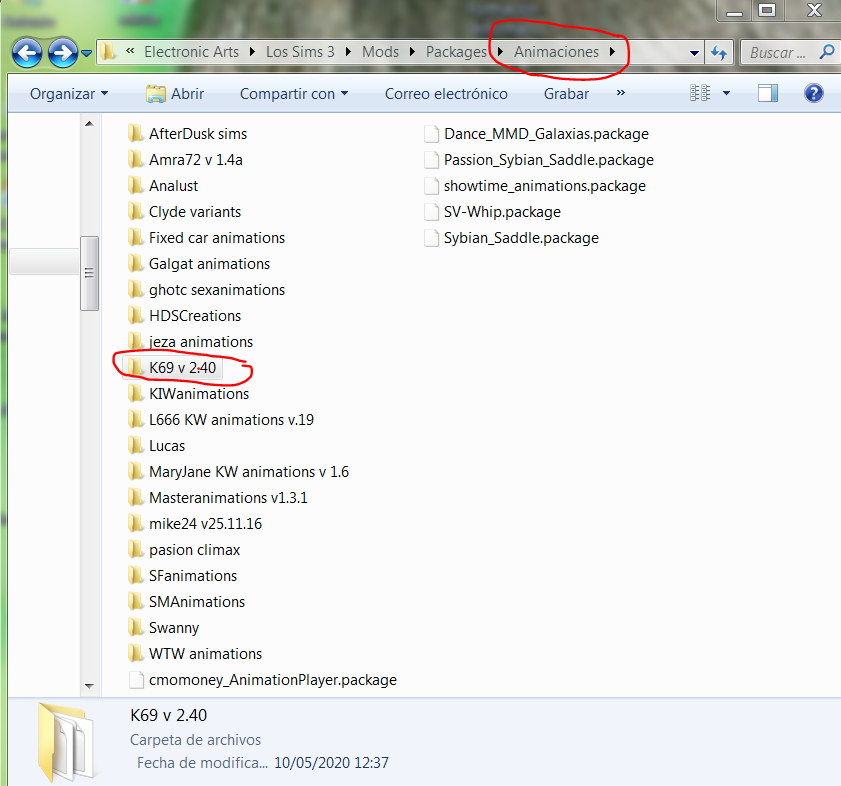Viewport: 841px width, 786px height.
Task: Click the scrollbar down arrow
Action: 89,686
